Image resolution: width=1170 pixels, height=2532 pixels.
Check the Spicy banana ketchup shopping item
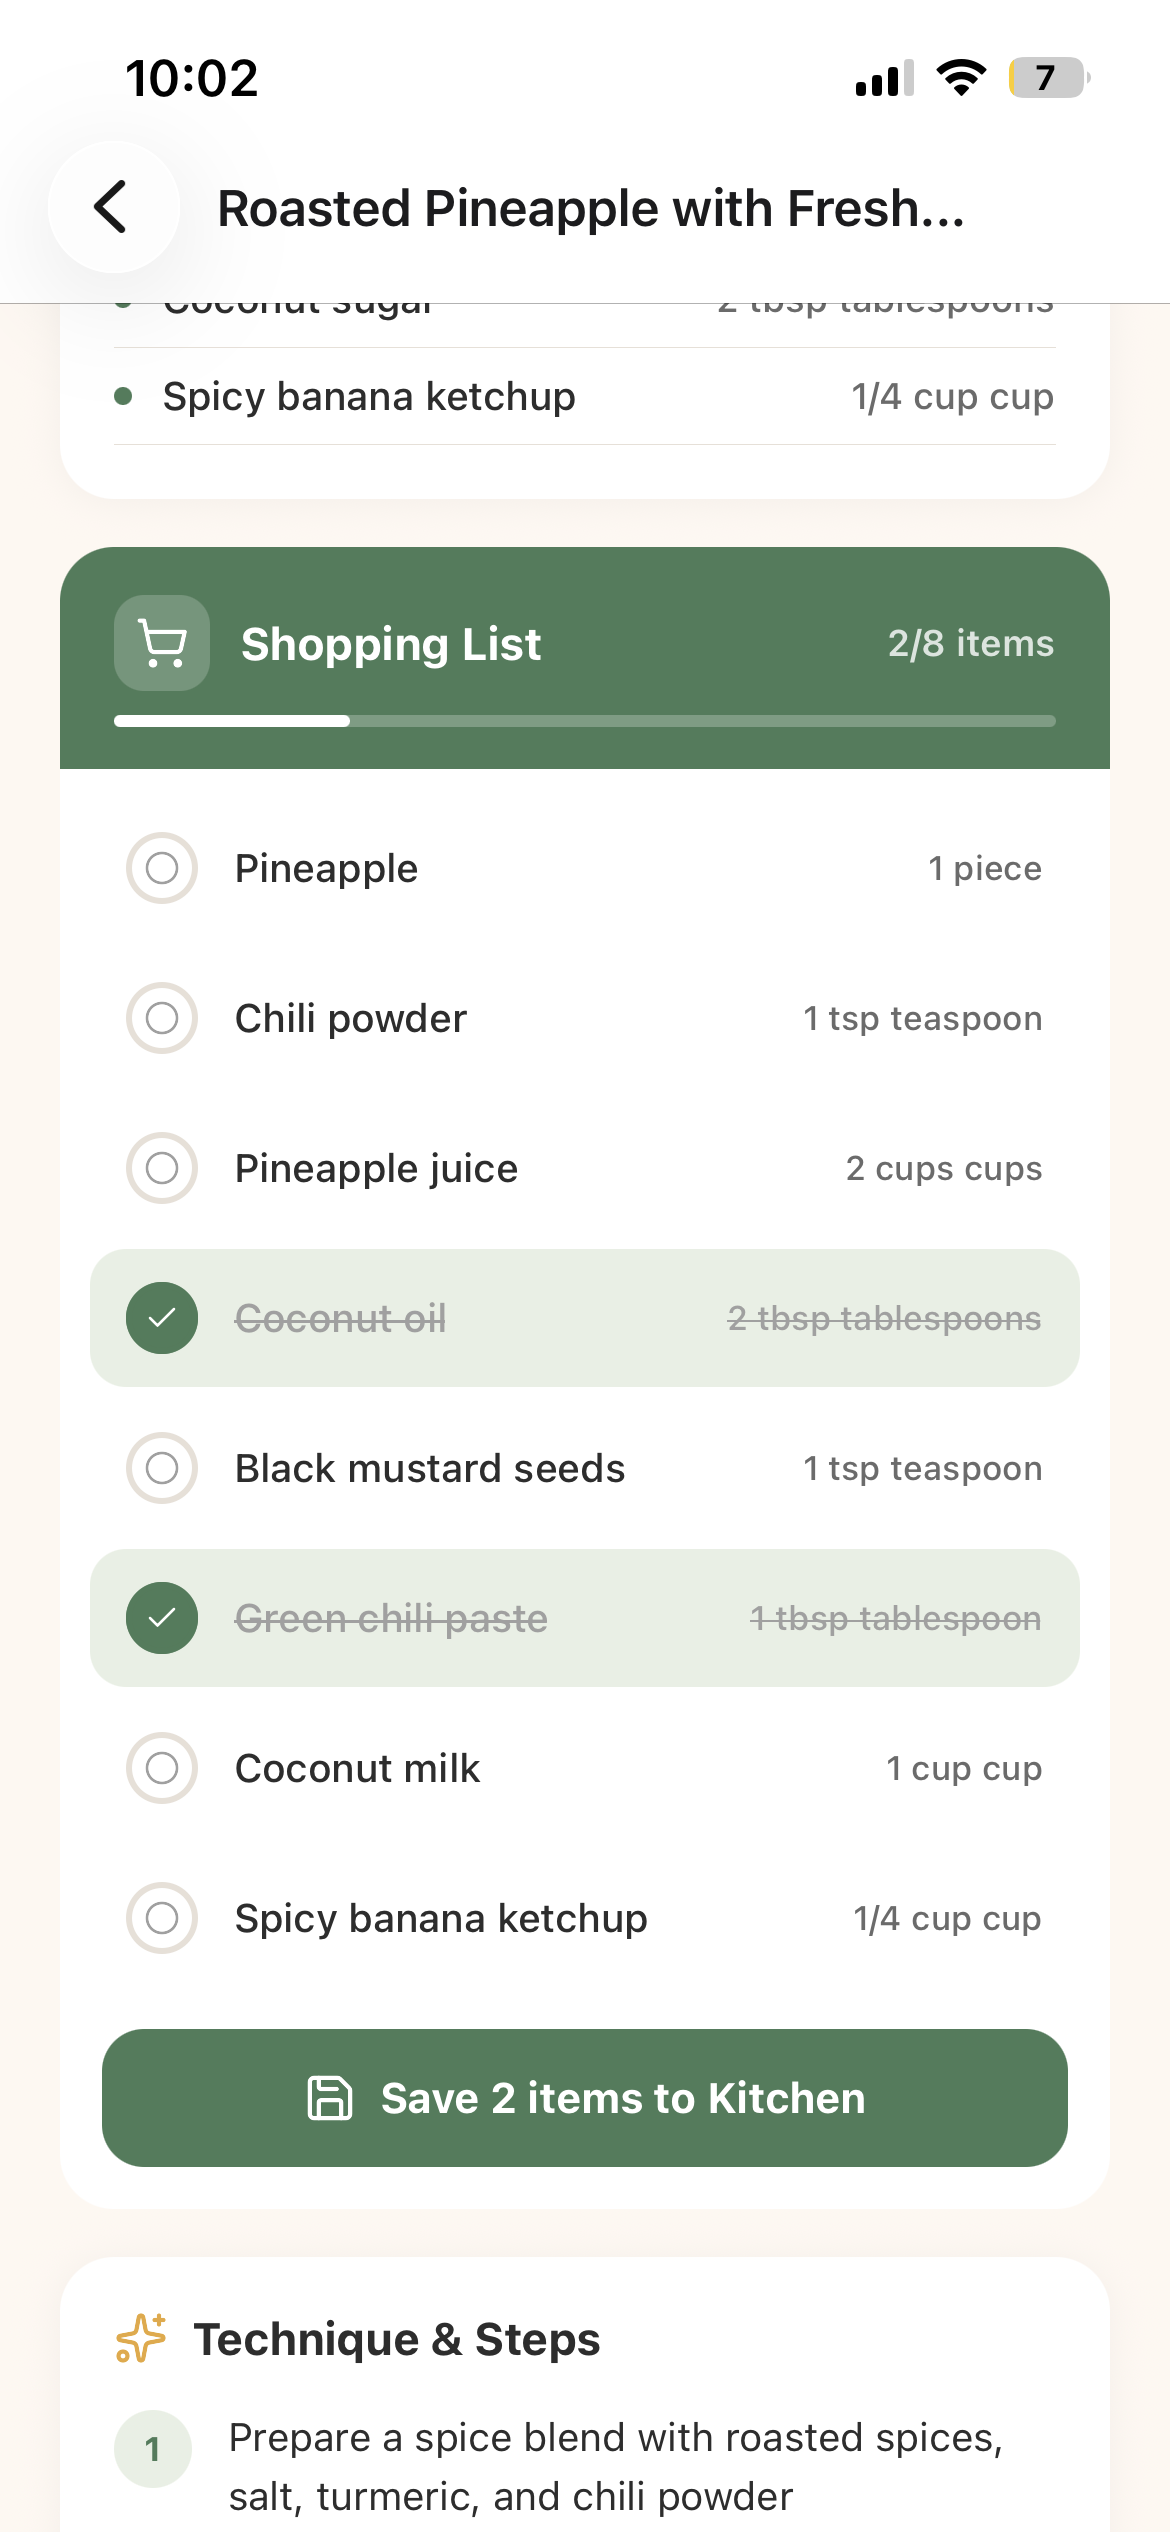point(162,1918)
